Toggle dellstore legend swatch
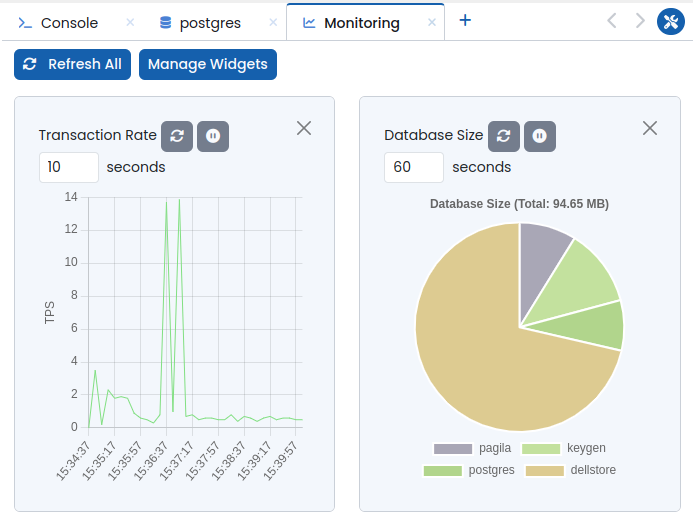Viewport: 693px width, 528px height. click(544, 471)
